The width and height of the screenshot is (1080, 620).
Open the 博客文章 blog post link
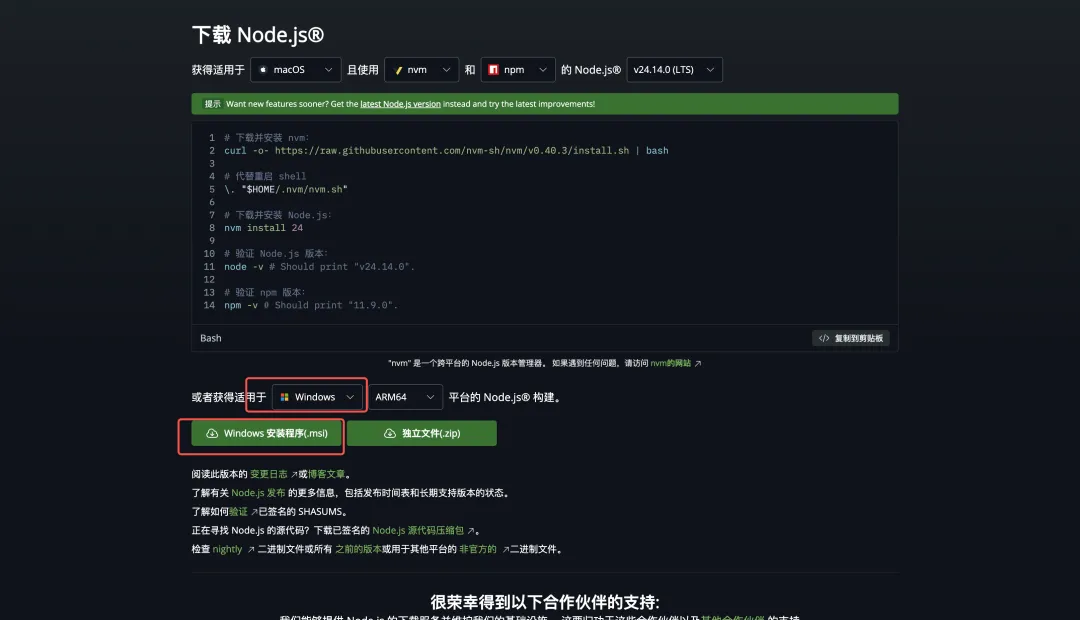326,474
